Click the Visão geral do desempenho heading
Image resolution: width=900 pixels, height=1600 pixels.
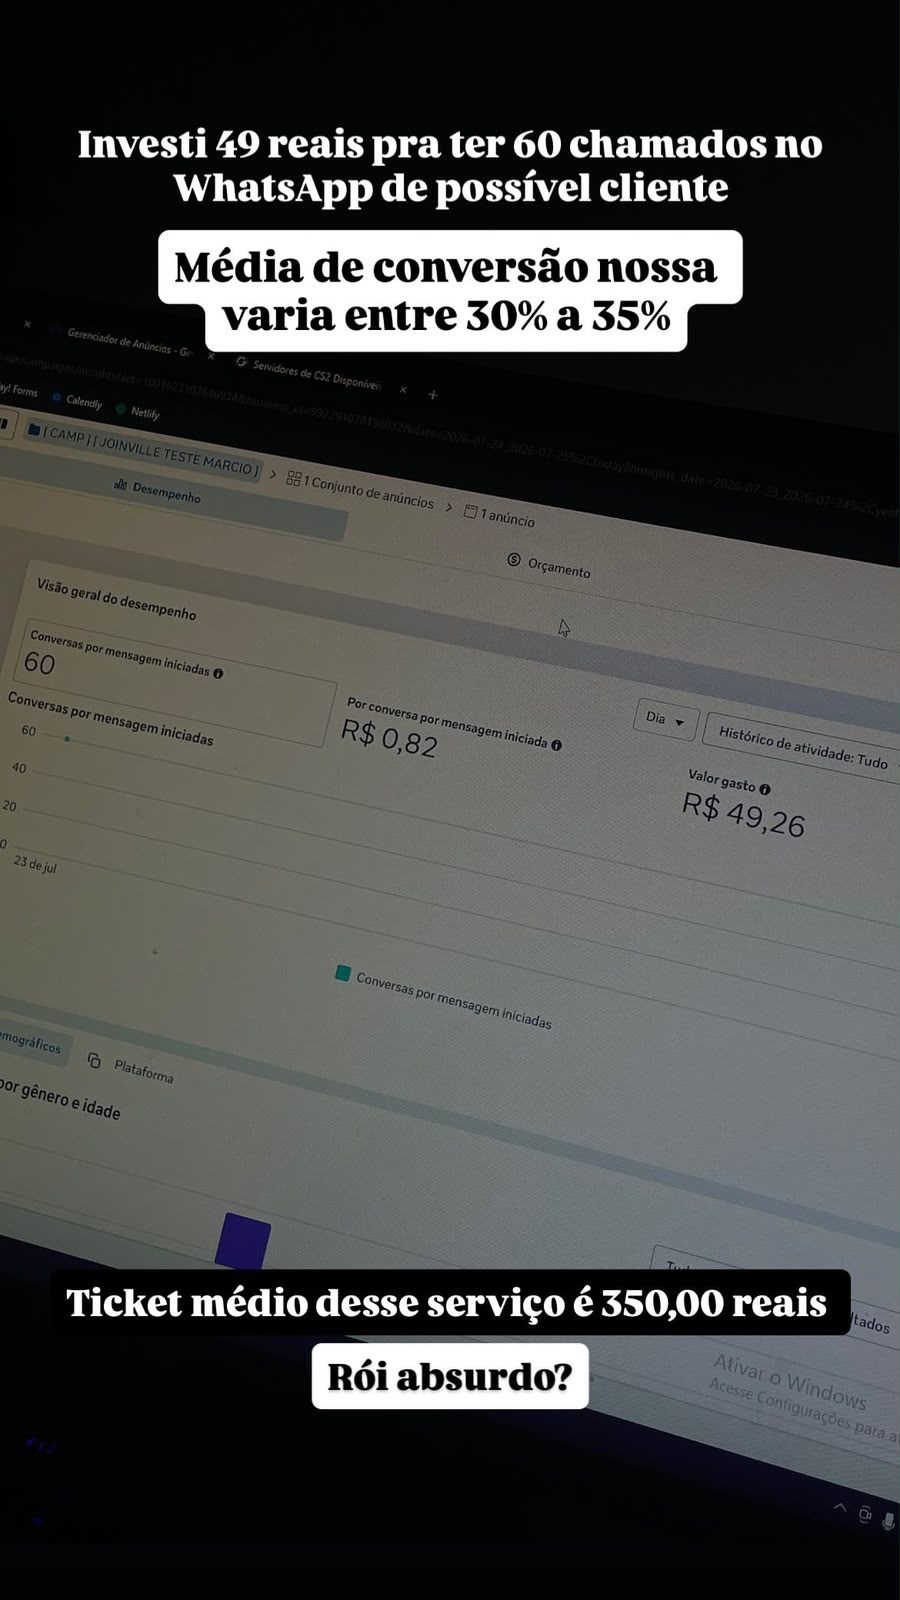click(x=116, y=599)
